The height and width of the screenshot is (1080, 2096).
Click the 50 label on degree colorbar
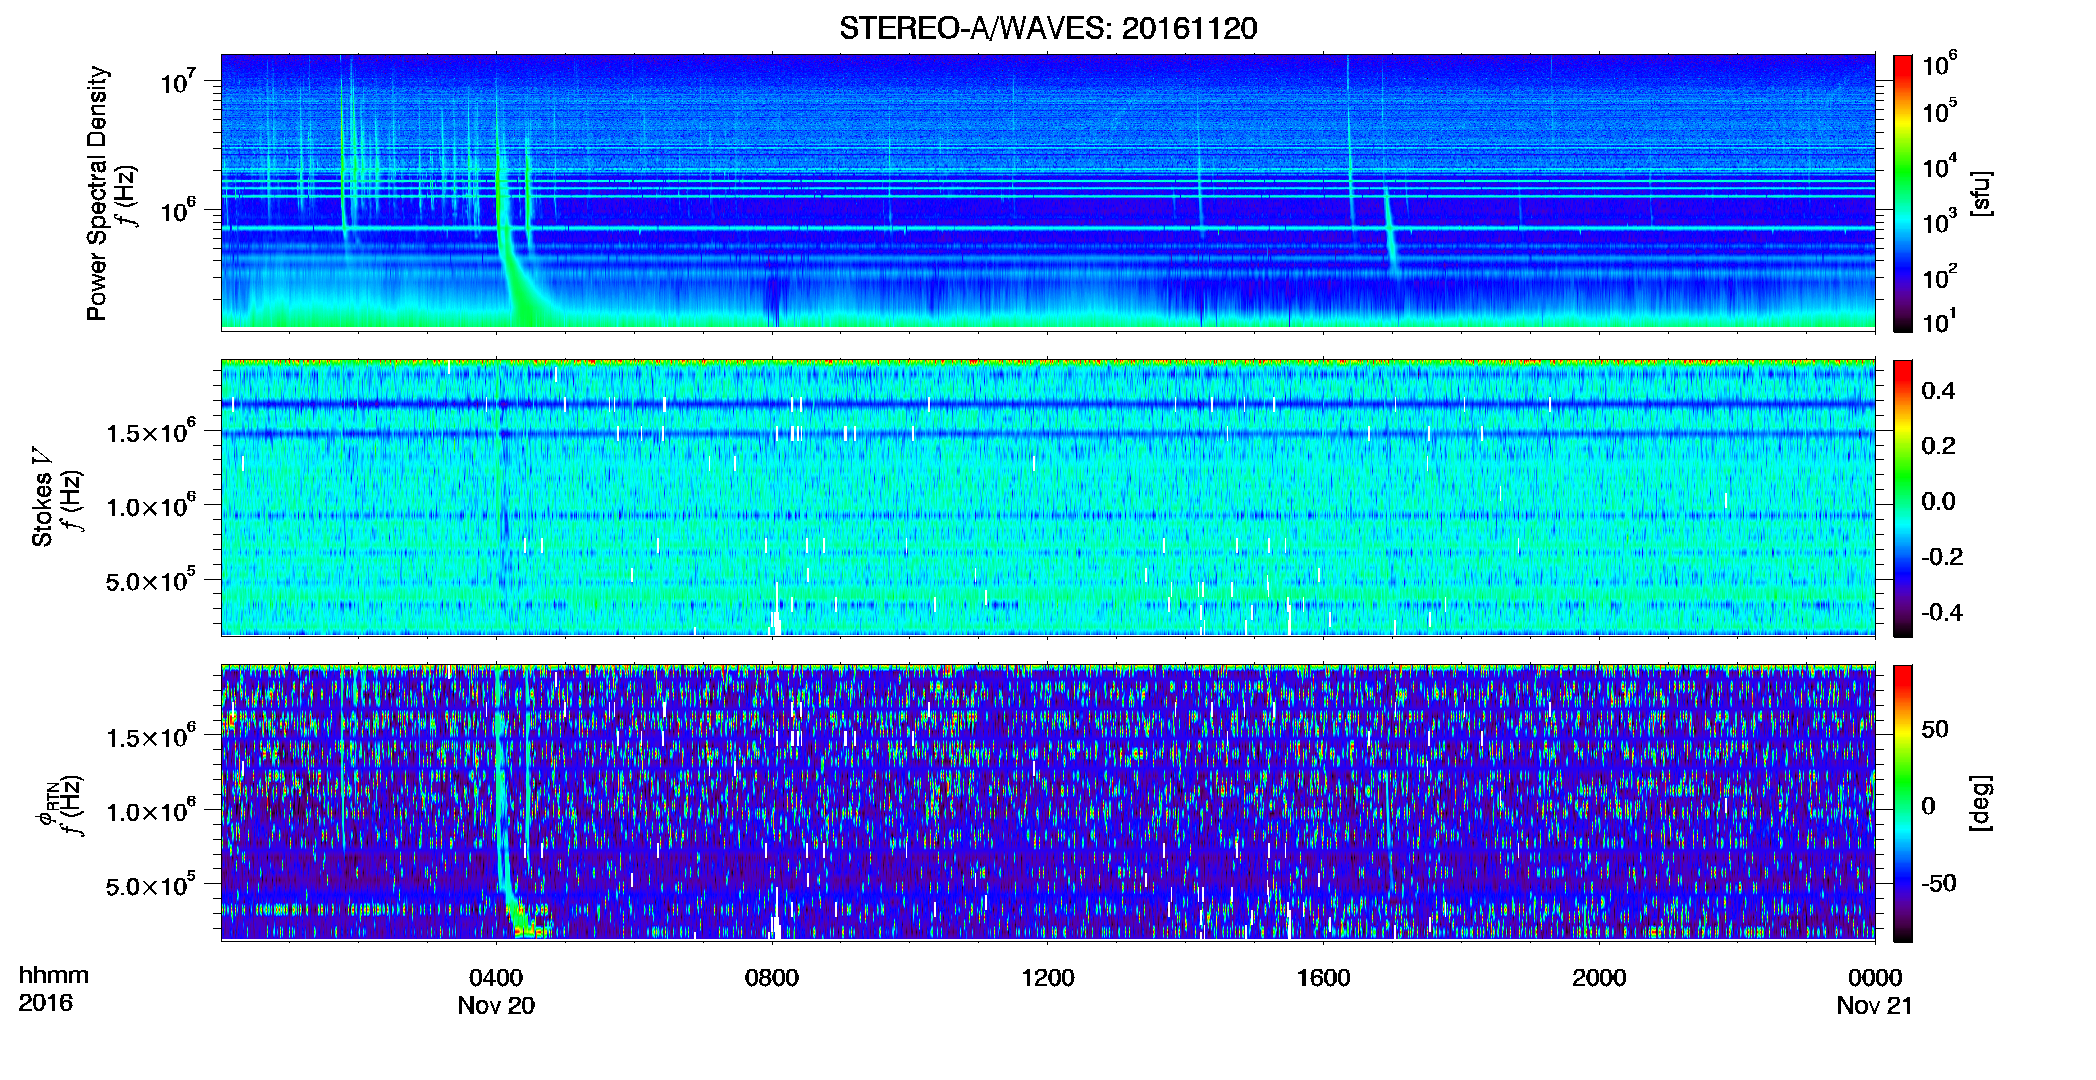pyautogui.click(x=1935, y=729)
